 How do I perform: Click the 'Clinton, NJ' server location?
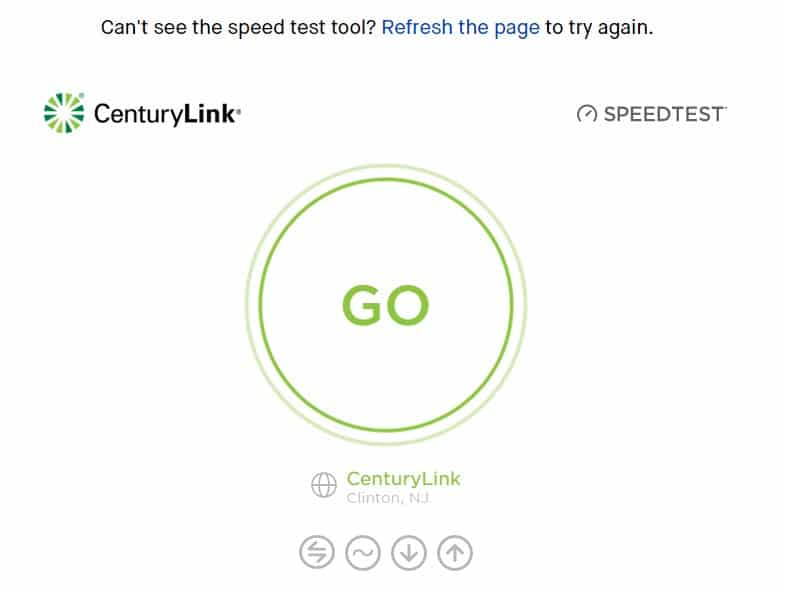tap(387, 498)
